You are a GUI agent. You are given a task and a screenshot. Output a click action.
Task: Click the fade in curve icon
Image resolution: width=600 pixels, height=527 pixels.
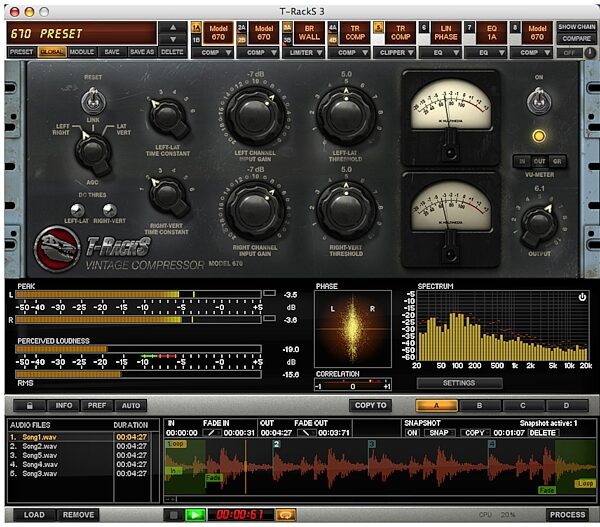[x=212, y=433]
